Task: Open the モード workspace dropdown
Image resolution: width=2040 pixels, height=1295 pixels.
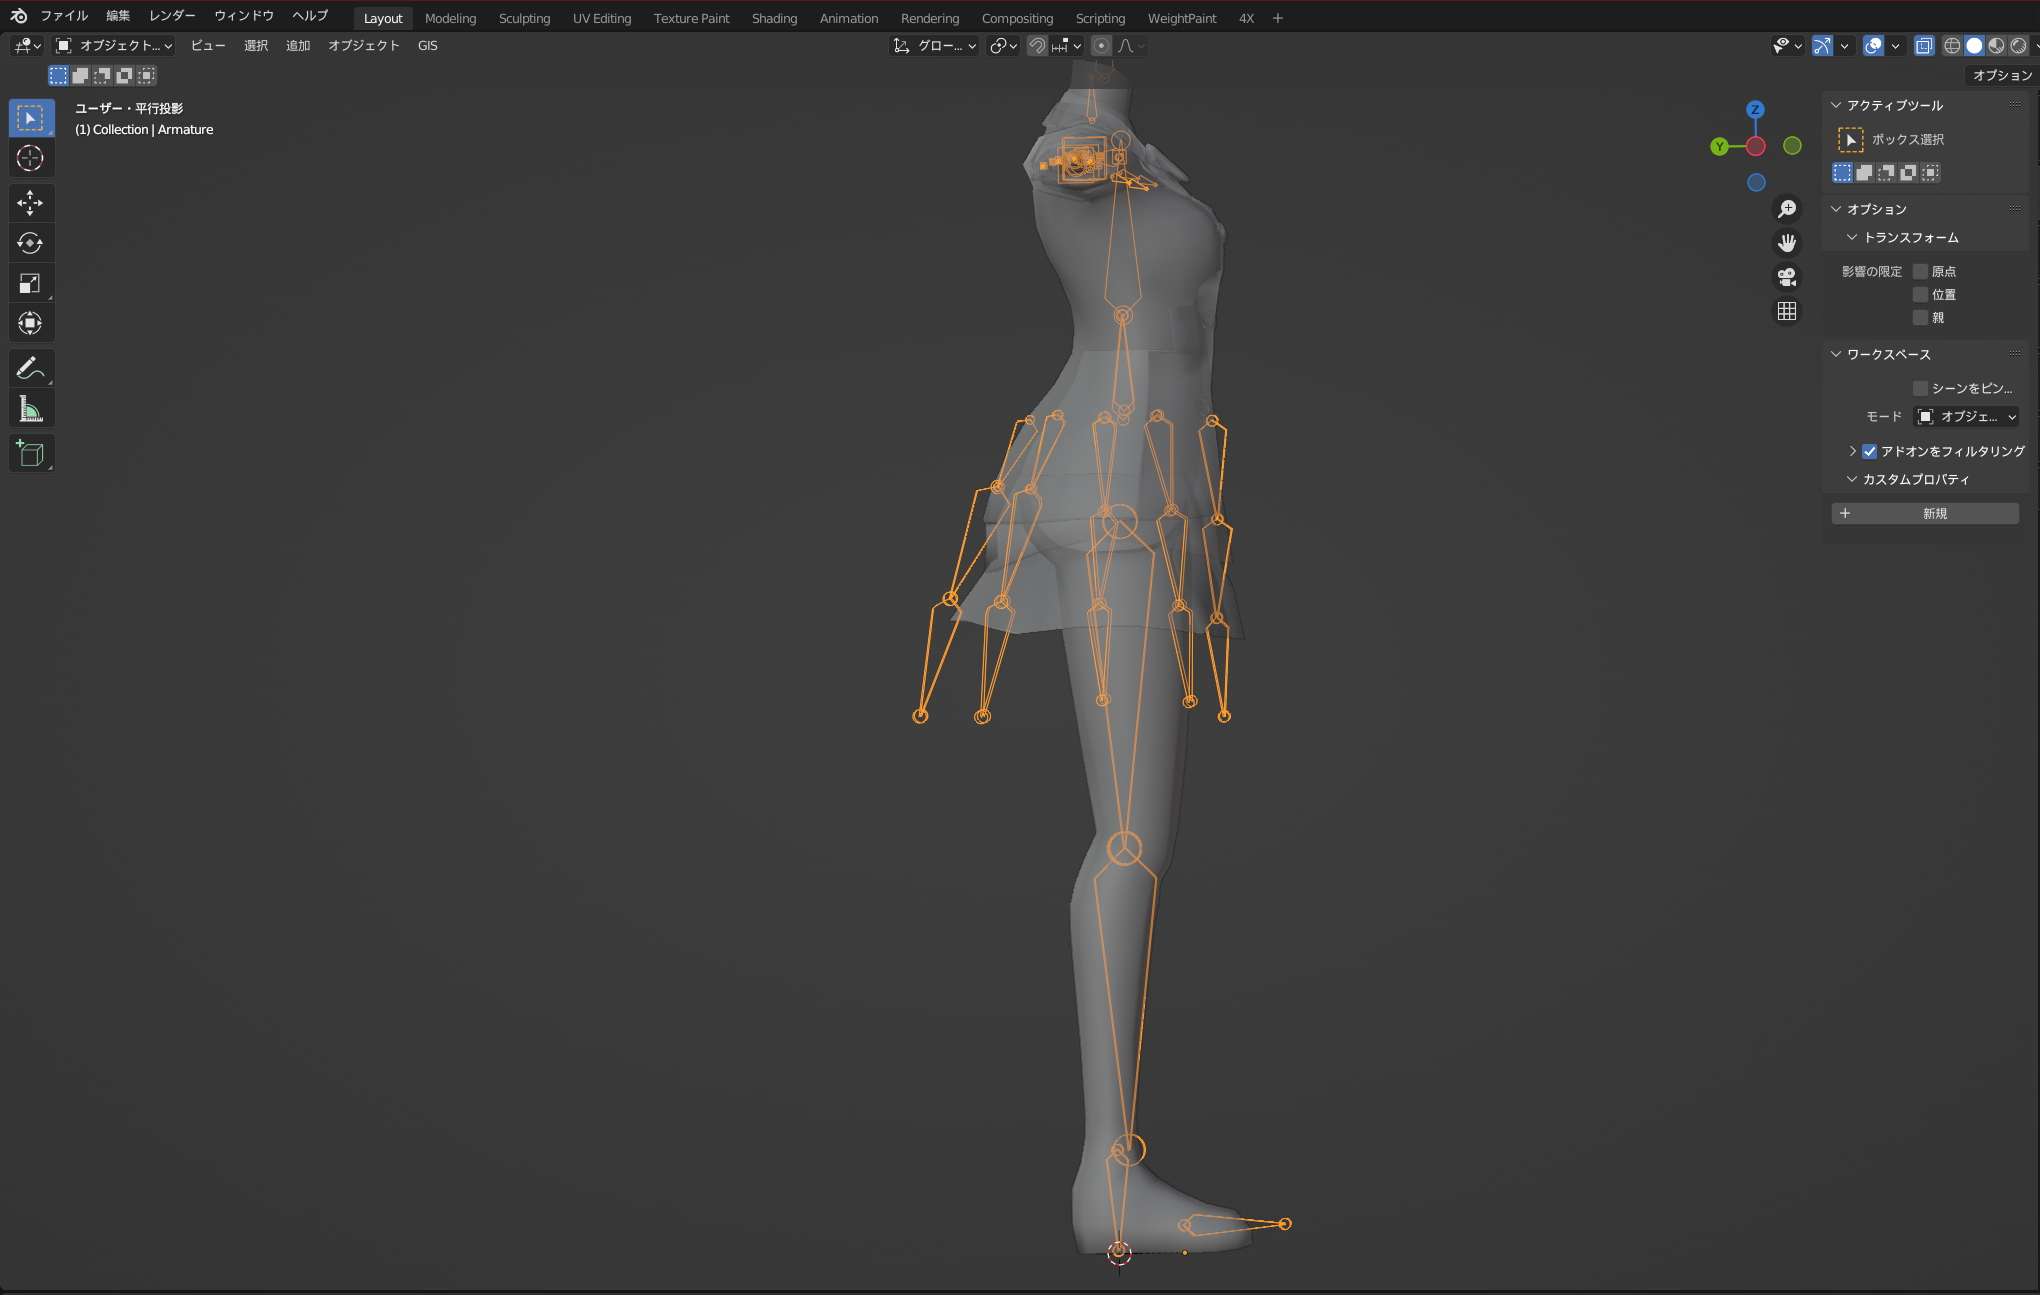Action: (1966, 416)
